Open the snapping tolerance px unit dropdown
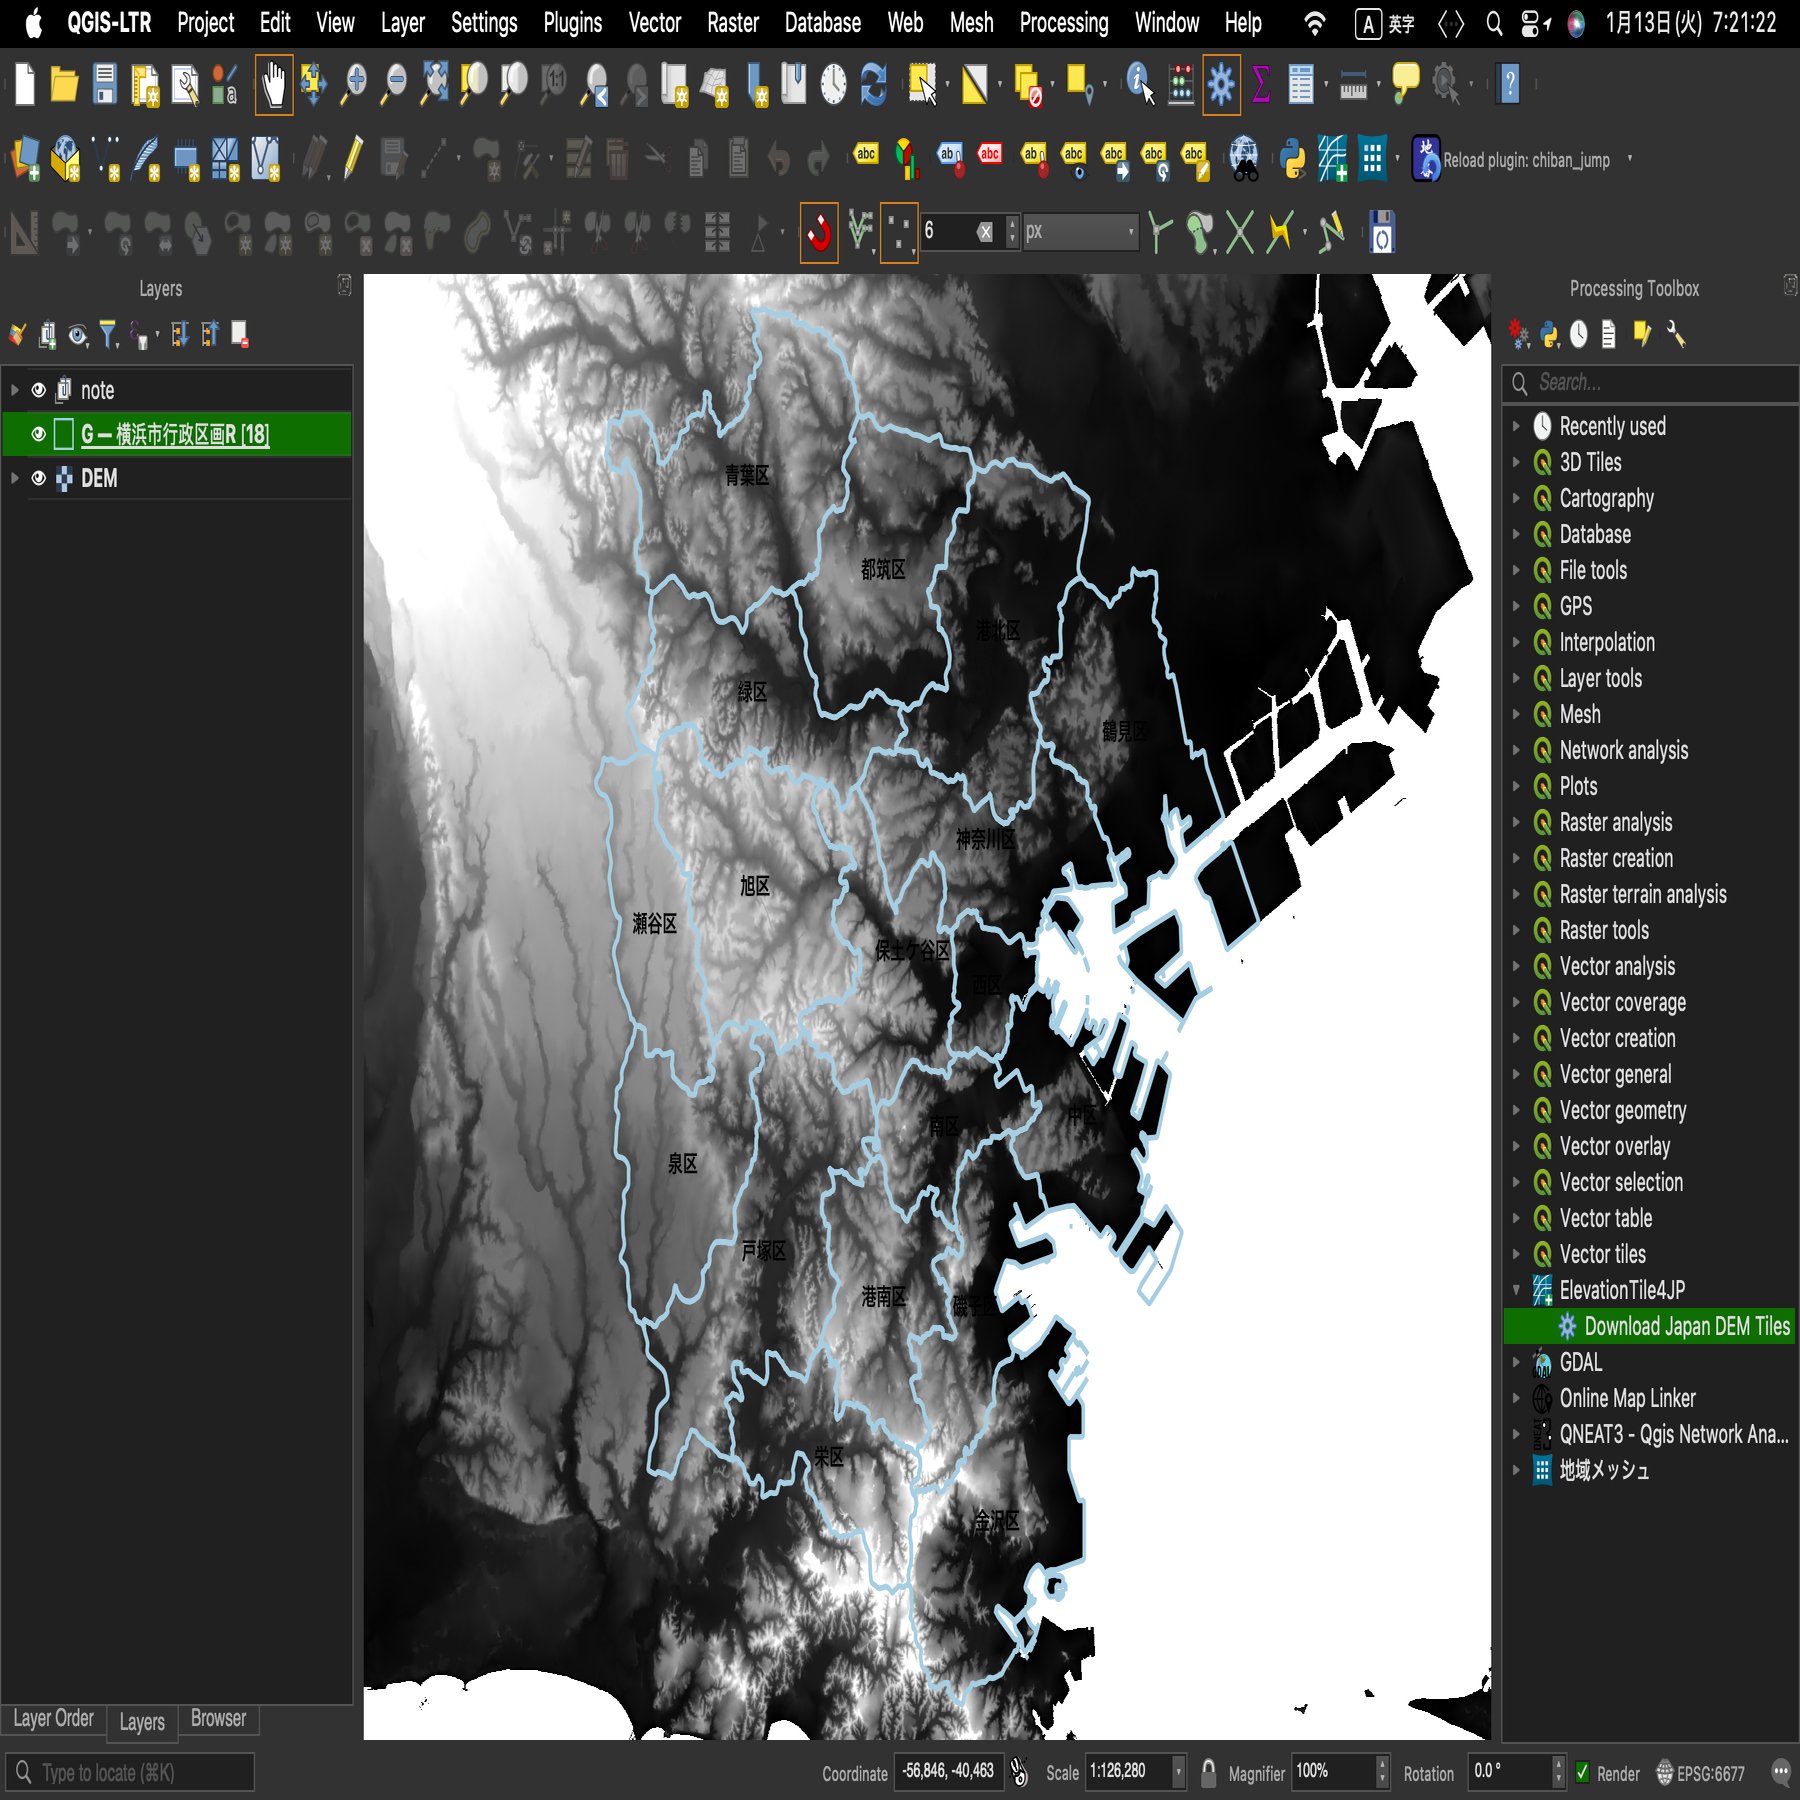The width and height of the screenshot is (1800, 1800). [1081, 232]
